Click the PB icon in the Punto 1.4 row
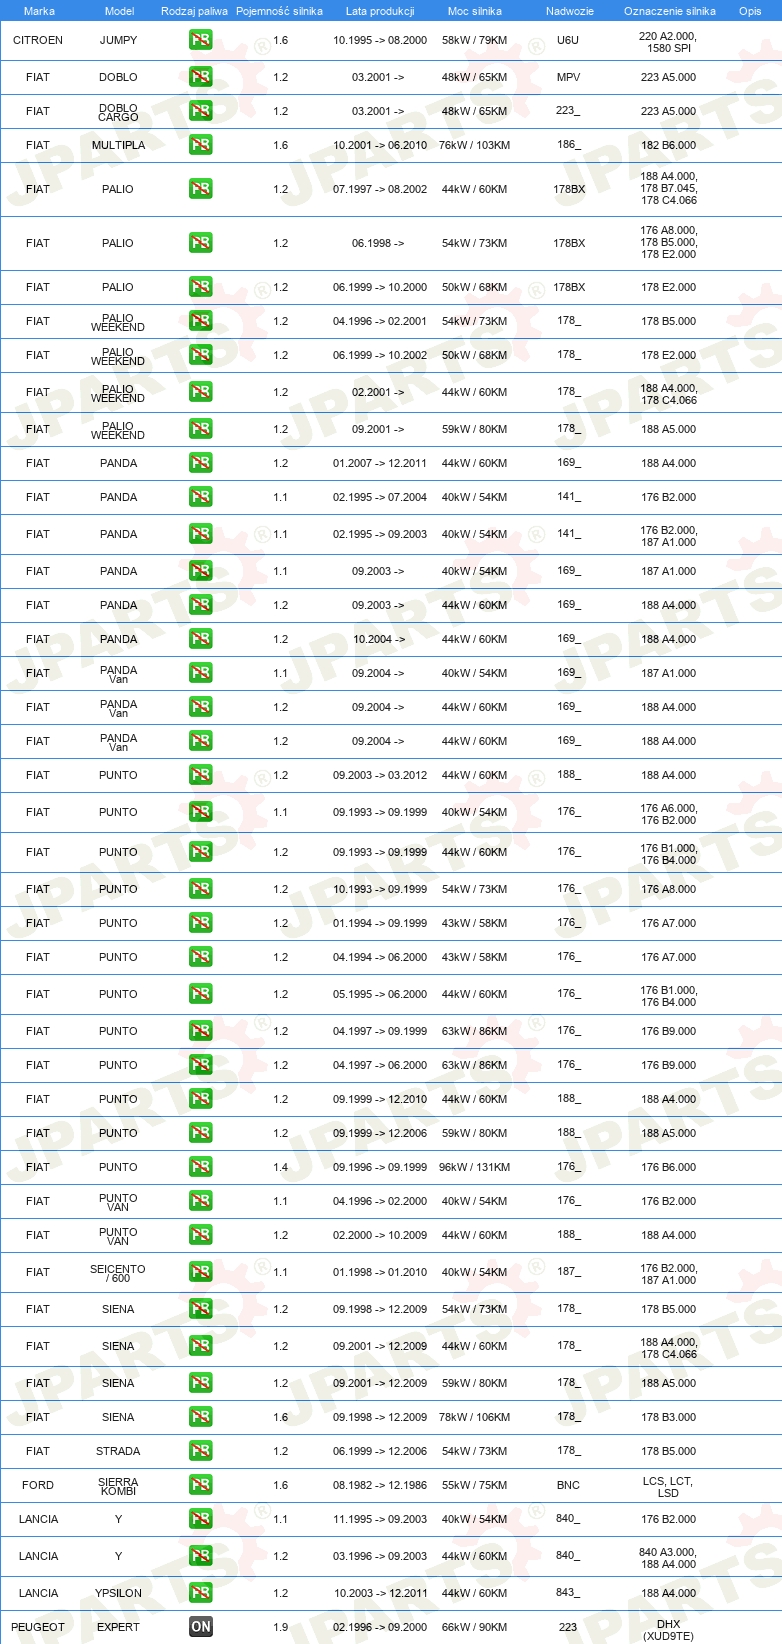 coord(201,1167)
